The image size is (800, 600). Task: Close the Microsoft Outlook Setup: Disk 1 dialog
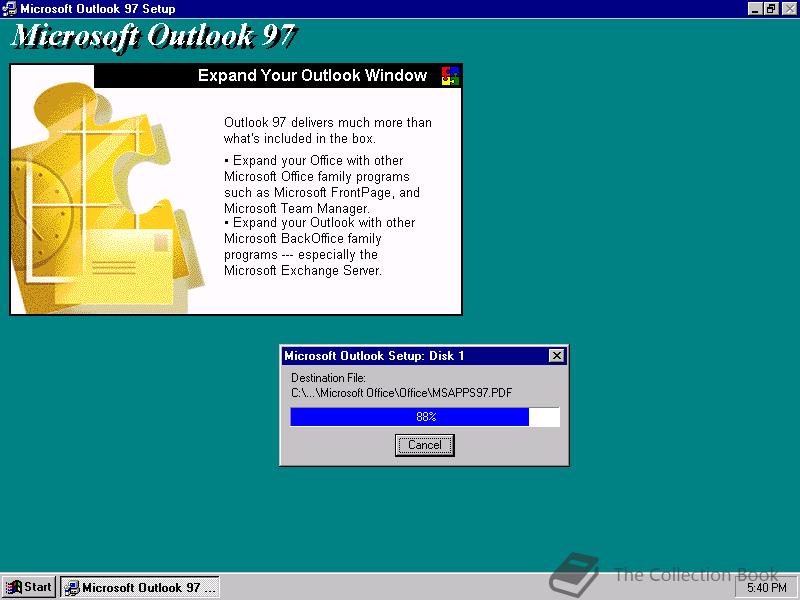[x=557, y=356]
